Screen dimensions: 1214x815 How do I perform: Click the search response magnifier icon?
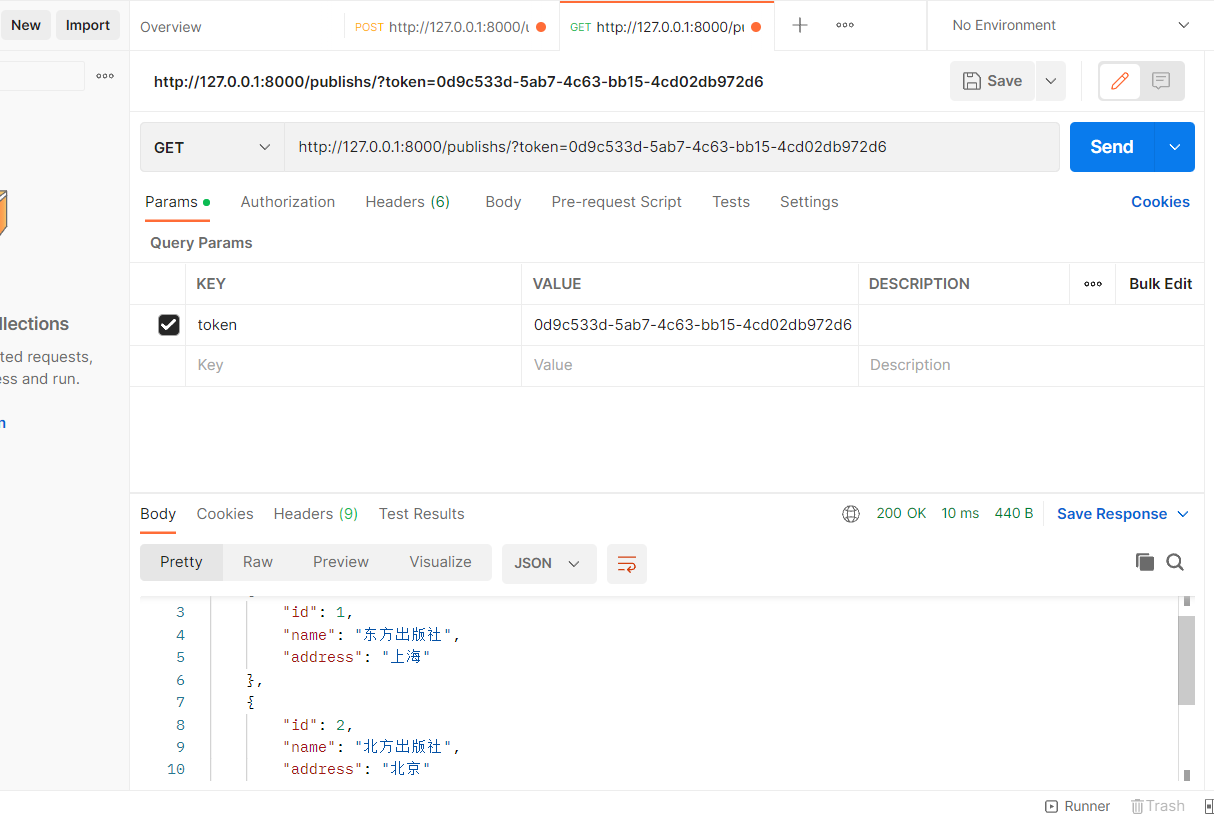click(1175, 562)
